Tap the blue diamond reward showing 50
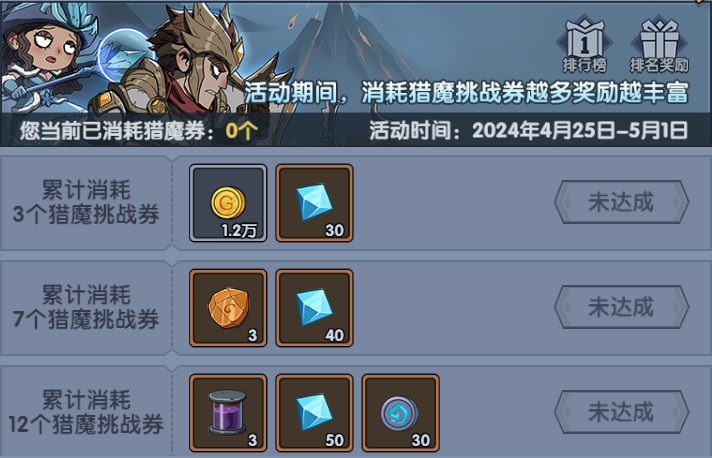 tap(314, 413)
